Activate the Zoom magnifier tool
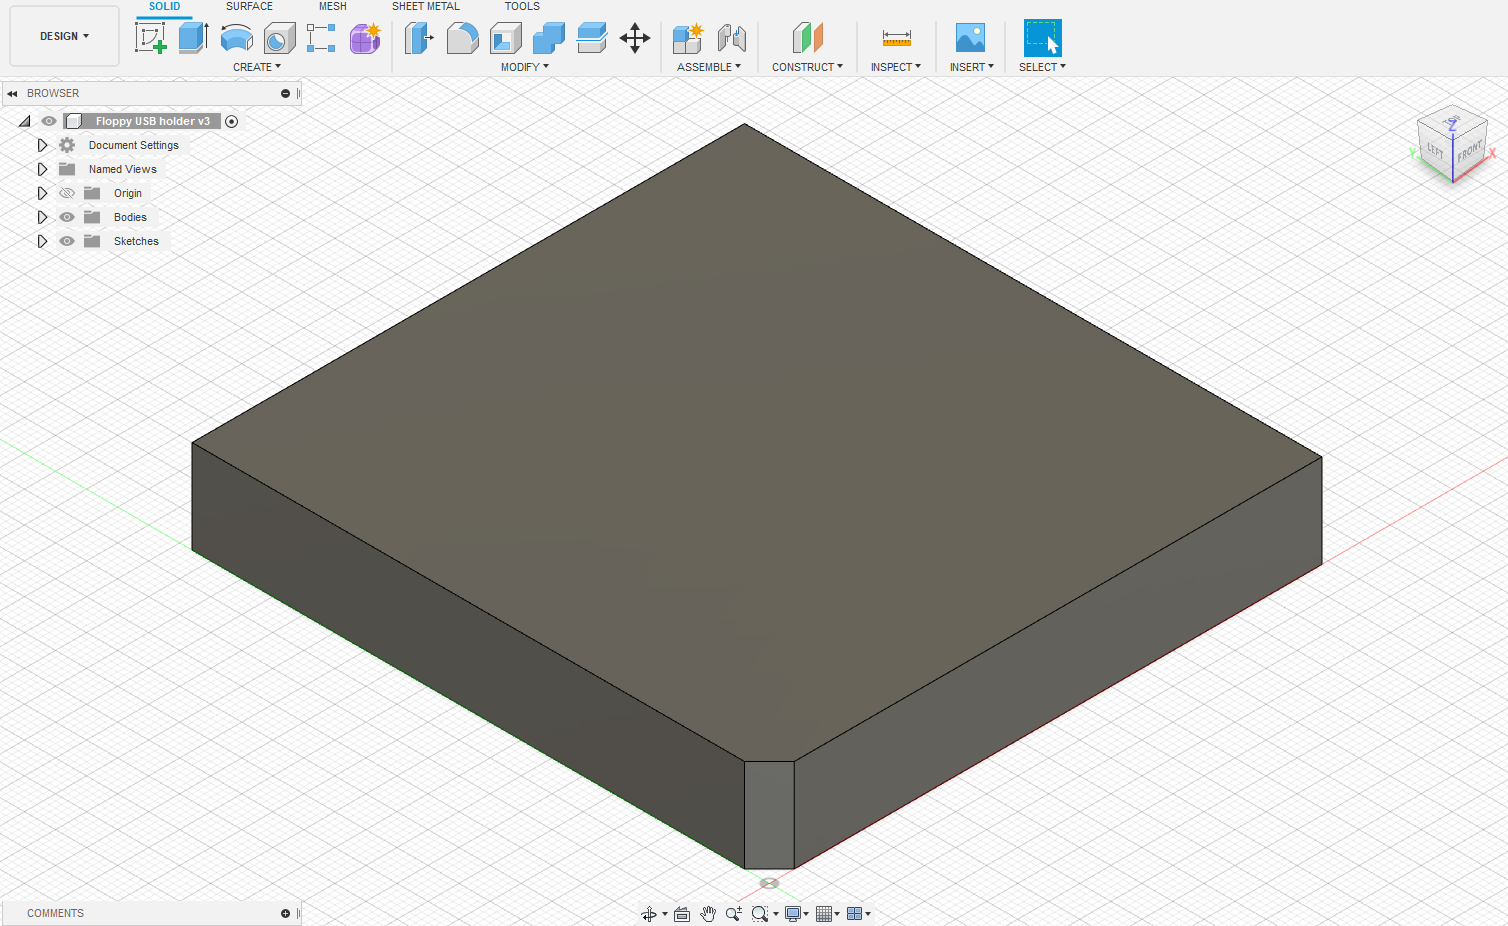This screenshot has height=926, width=1508. click(x=734, y=914)
